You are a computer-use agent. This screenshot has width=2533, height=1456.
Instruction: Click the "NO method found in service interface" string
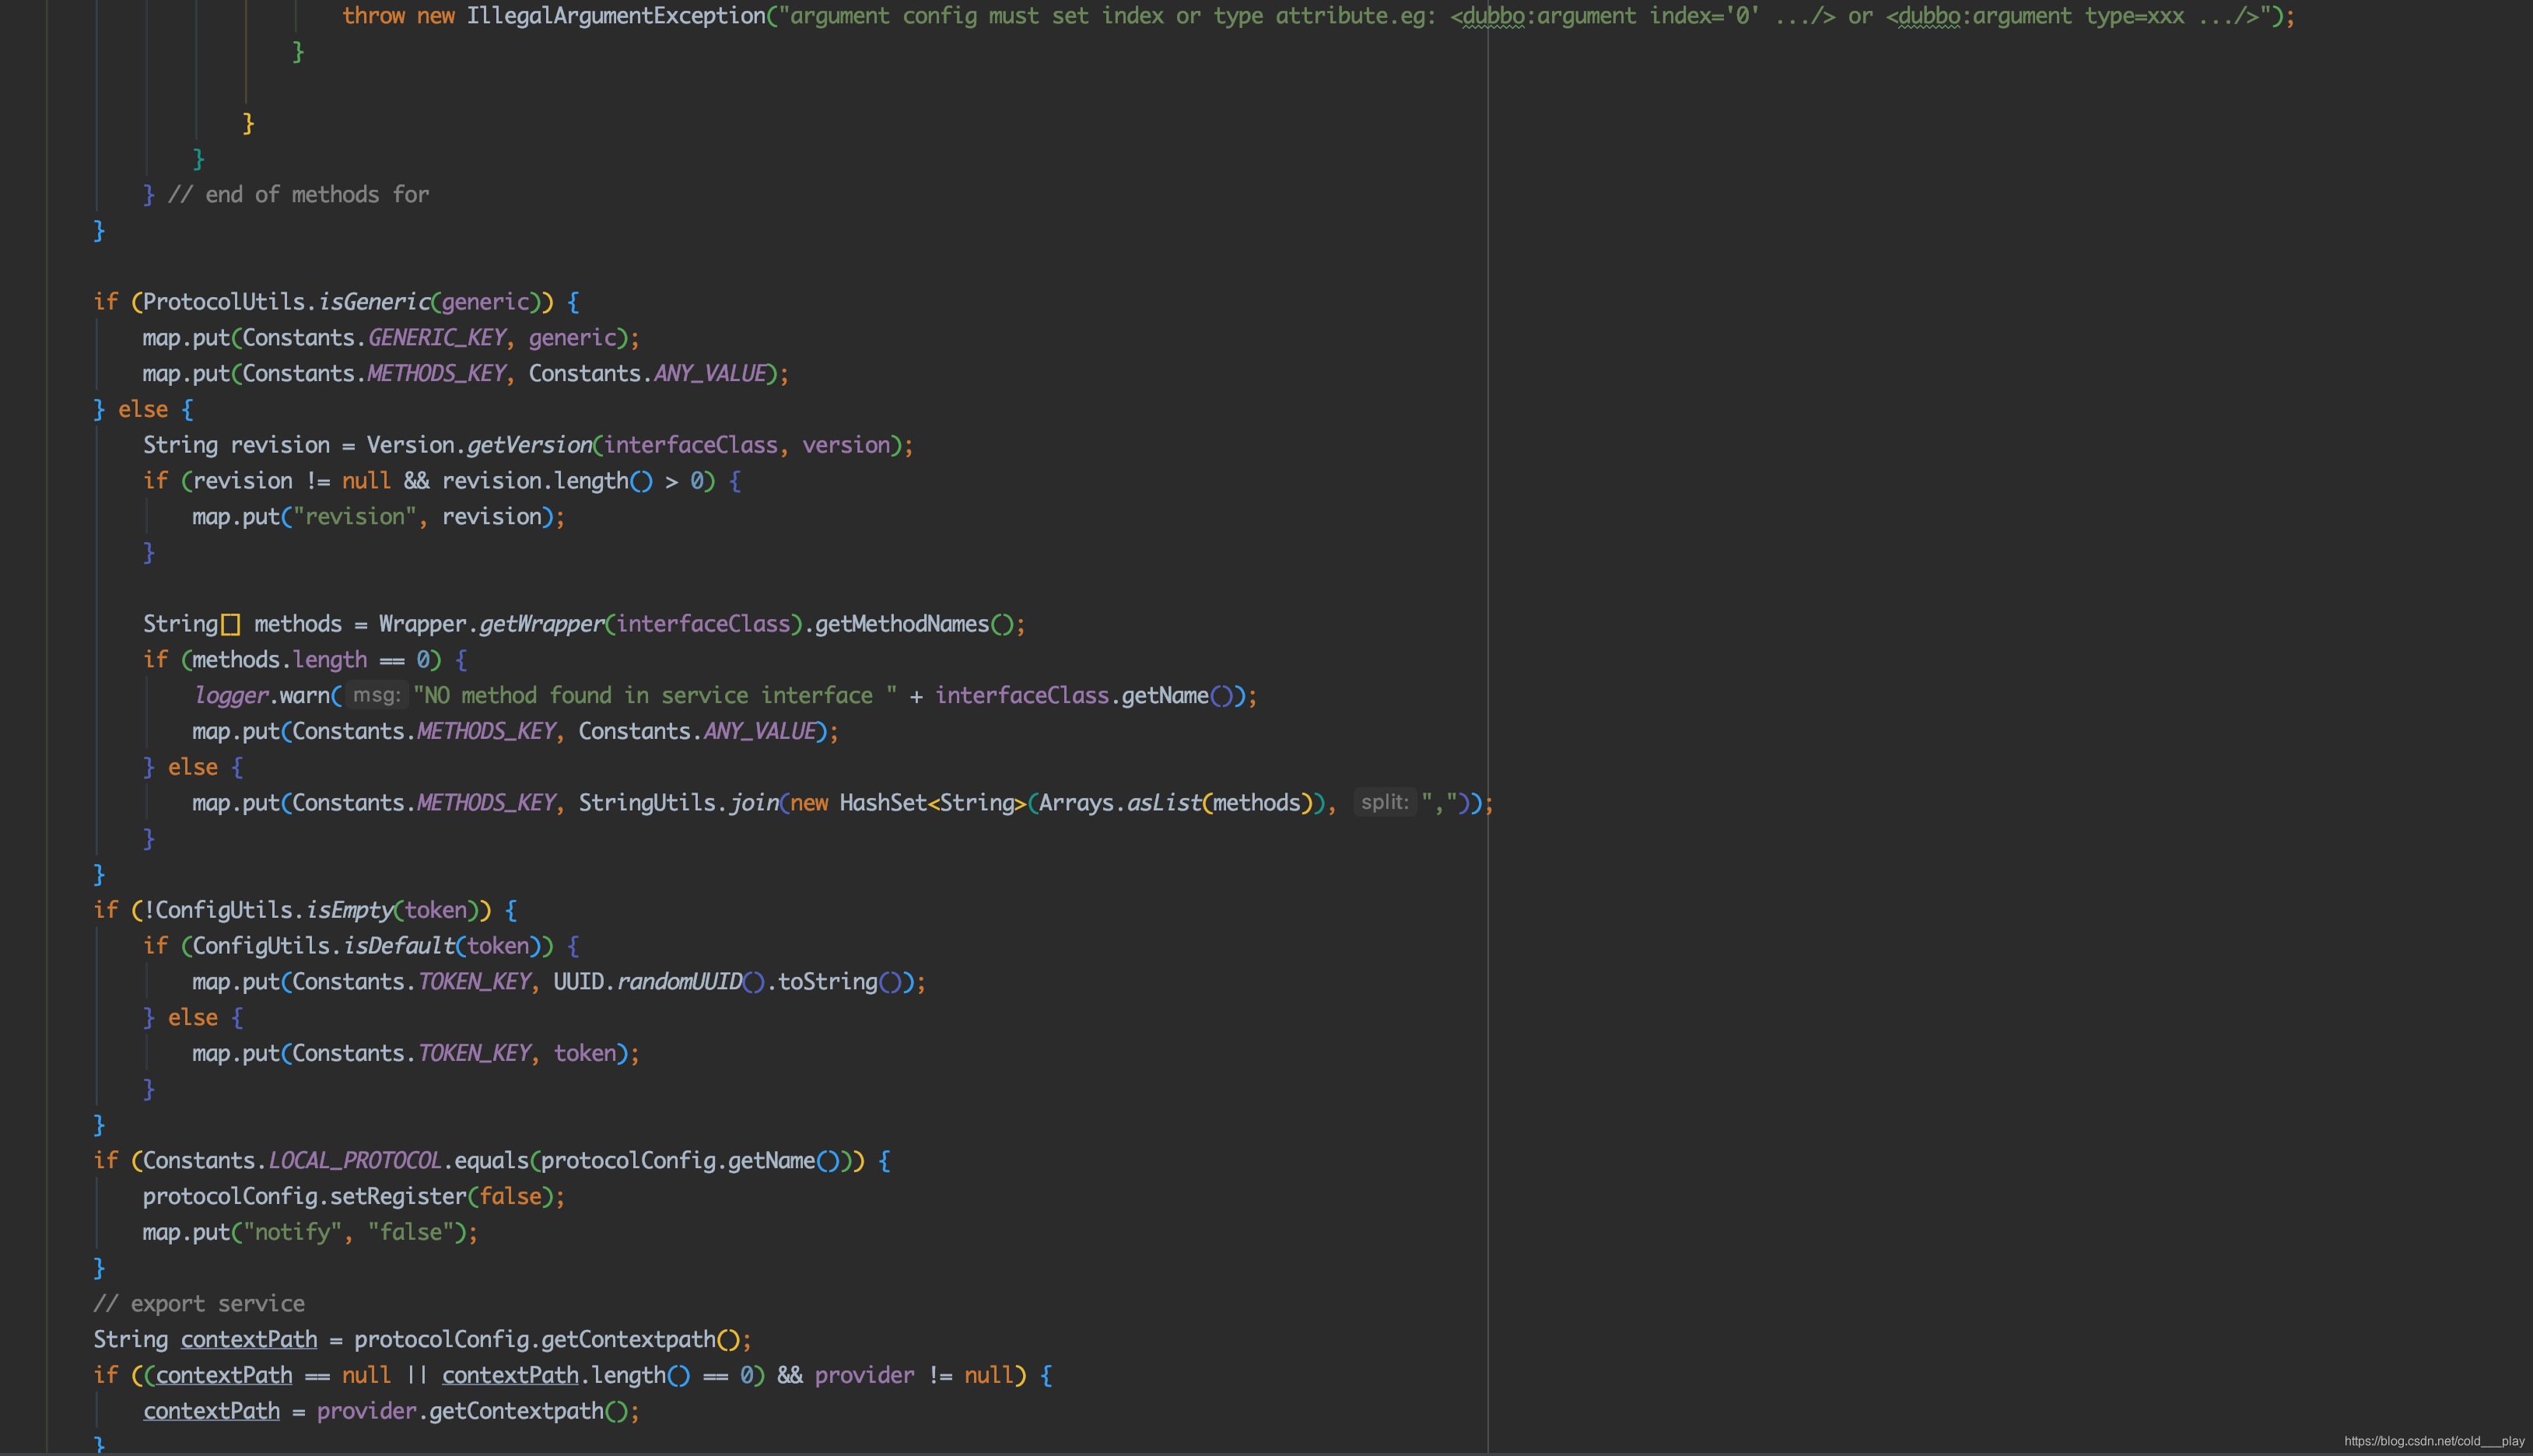655,696
